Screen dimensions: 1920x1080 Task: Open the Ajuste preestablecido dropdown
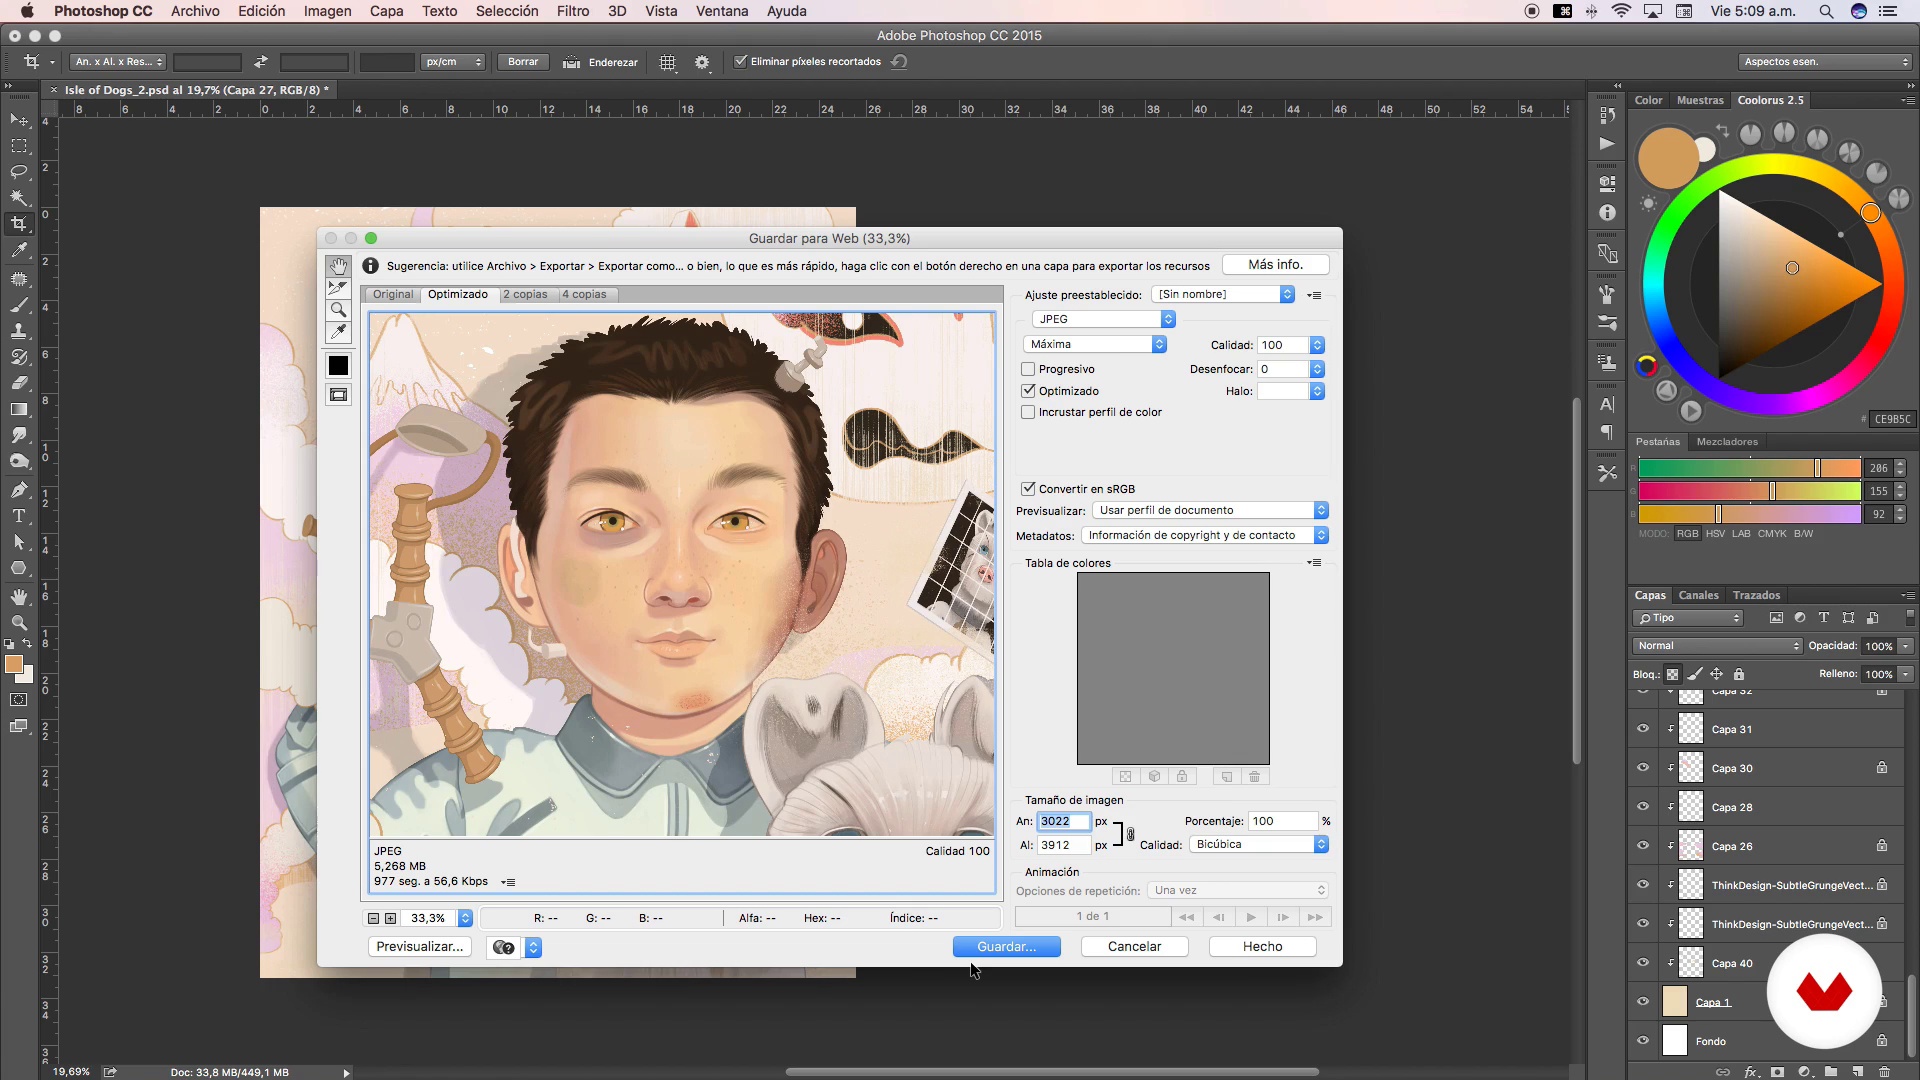pyautogui.click(x=1223, y=294)
